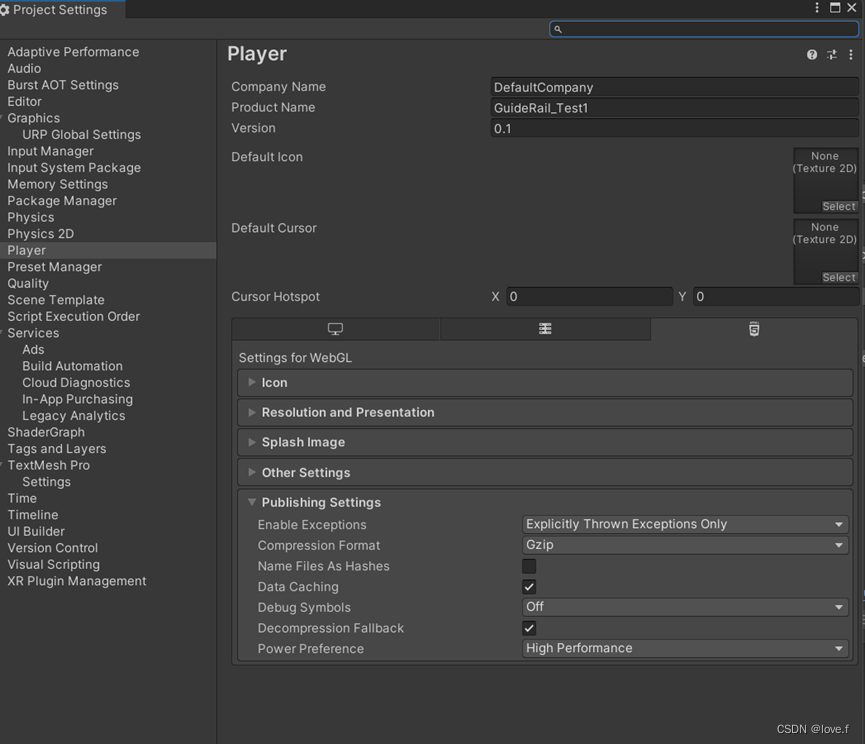Image resolution: width=865 pixels, height=744 pixels.
Task: Click the Cursor Hotspot Y field
Action: click(x=776, y=297)
